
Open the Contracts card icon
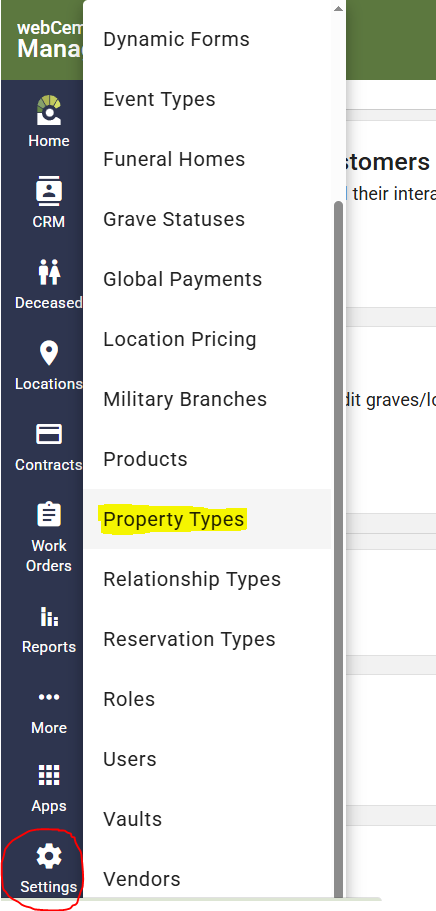pyautogui.click(x=49, y=434)
